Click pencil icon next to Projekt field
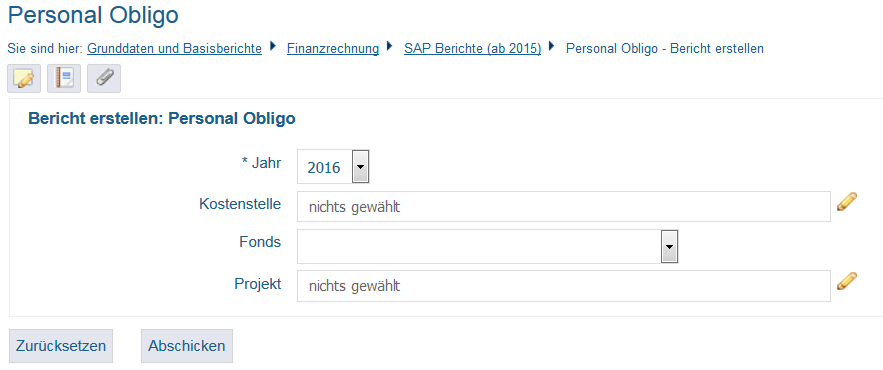The height and width of the screenshot is (370, 883). [847, 281]
